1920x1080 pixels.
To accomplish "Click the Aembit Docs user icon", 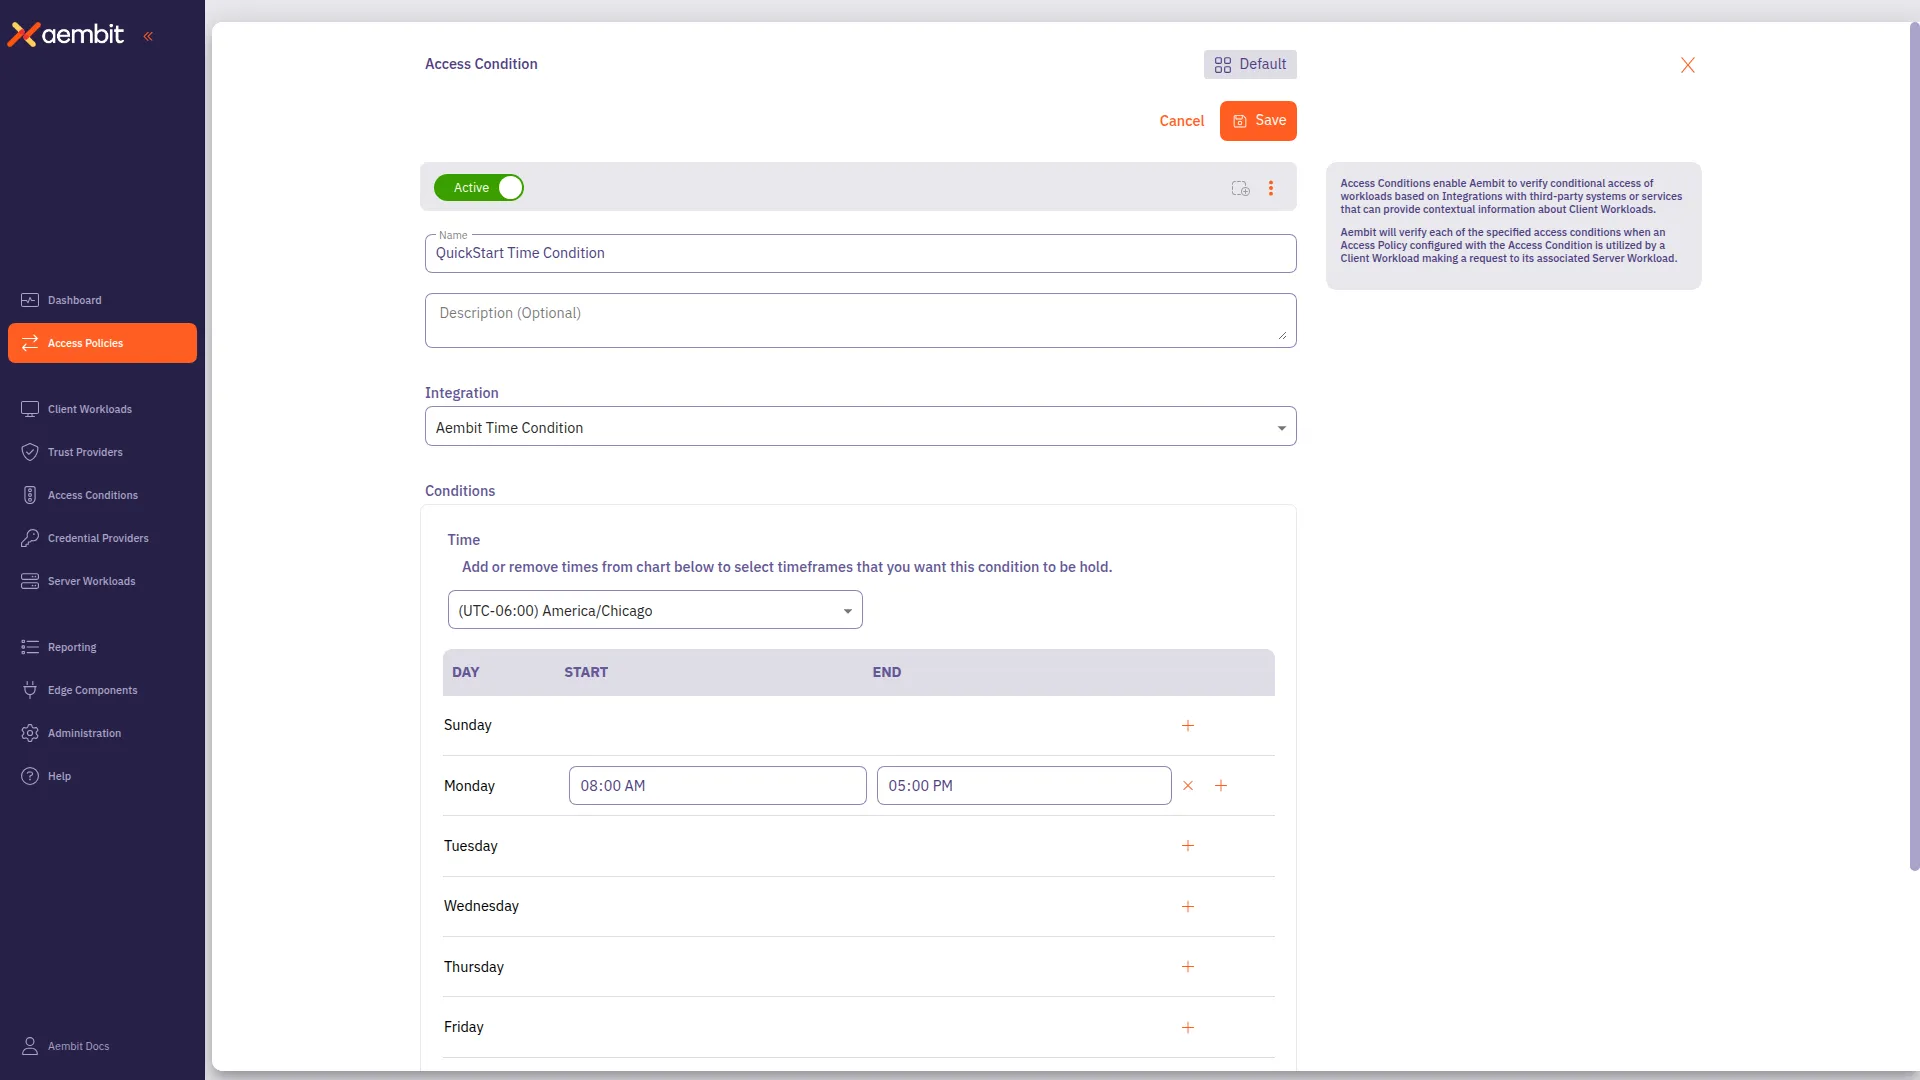I will [x=30, y=1046].
